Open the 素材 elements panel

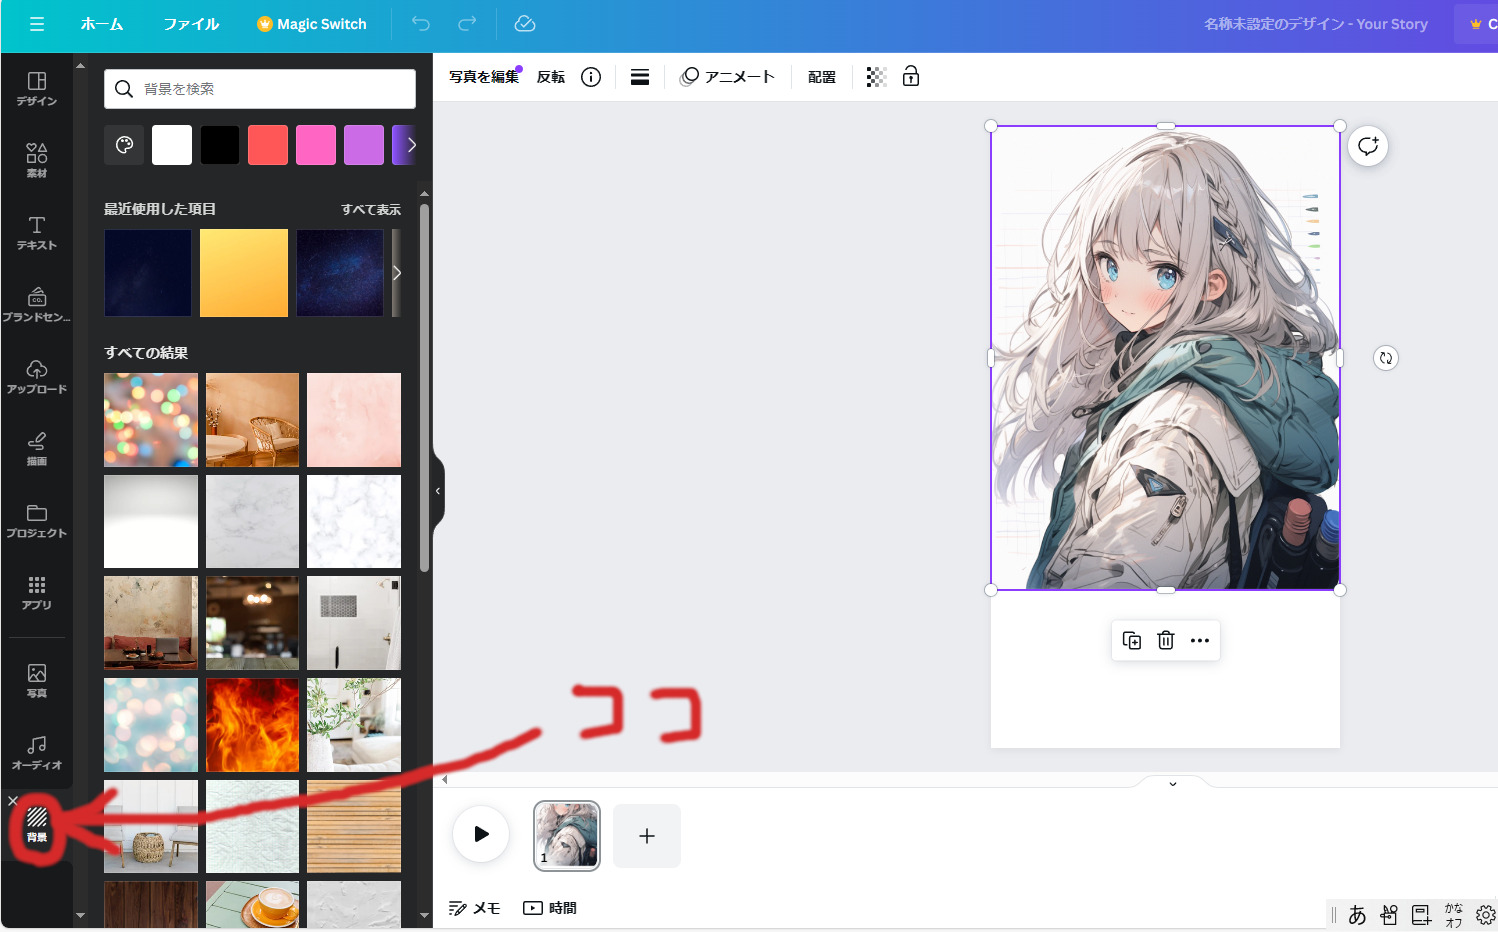[x=37, y=160]
